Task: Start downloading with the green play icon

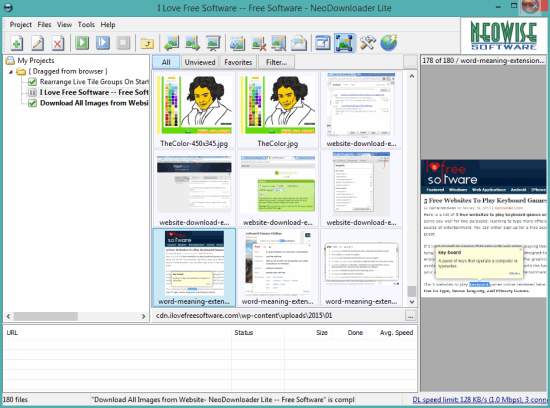Action: (82, 43)
